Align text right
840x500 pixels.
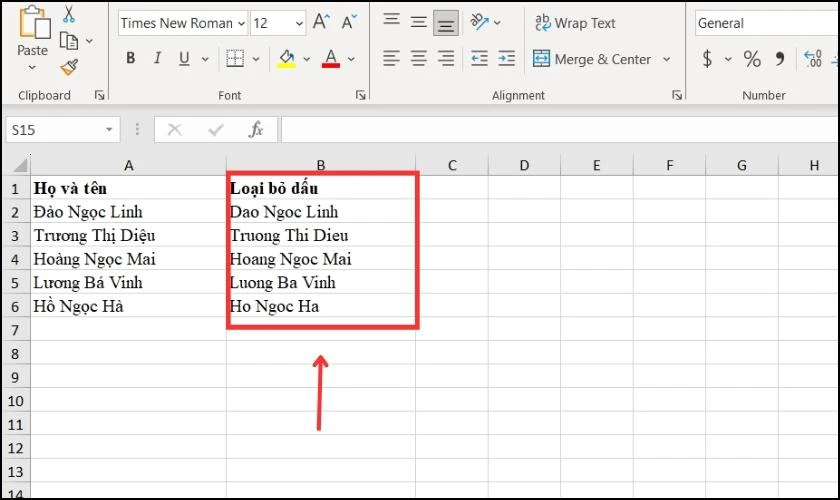pos(446,58)
